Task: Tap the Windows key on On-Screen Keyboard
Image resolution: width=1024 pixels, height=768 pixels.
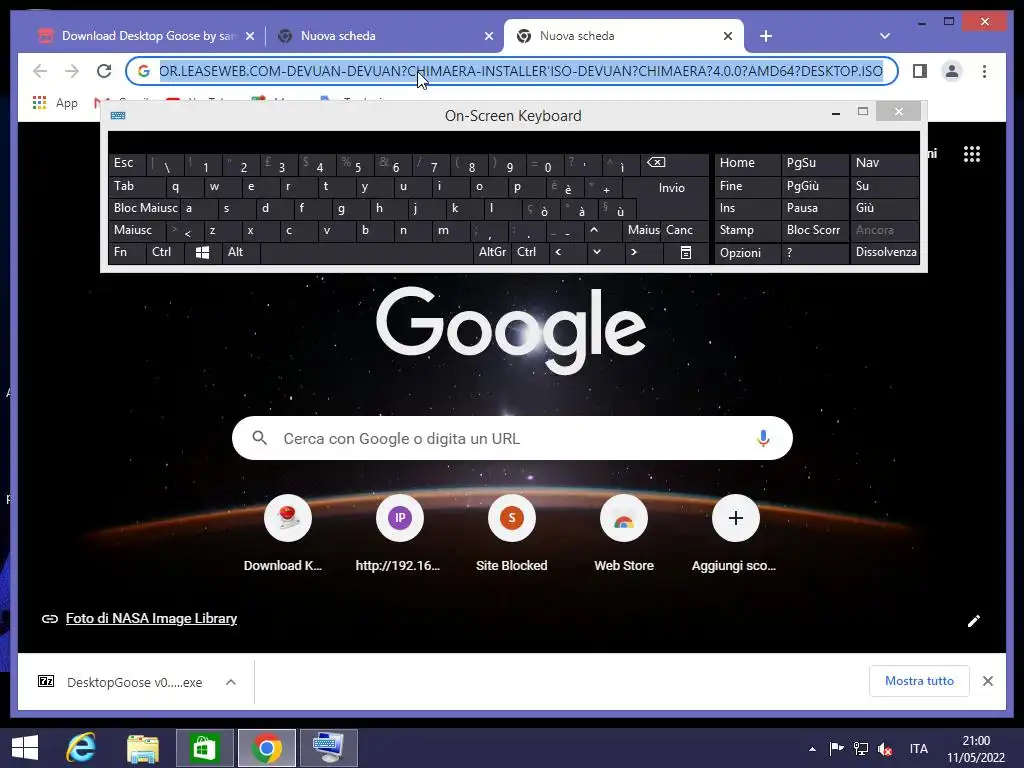Action: 202,252
